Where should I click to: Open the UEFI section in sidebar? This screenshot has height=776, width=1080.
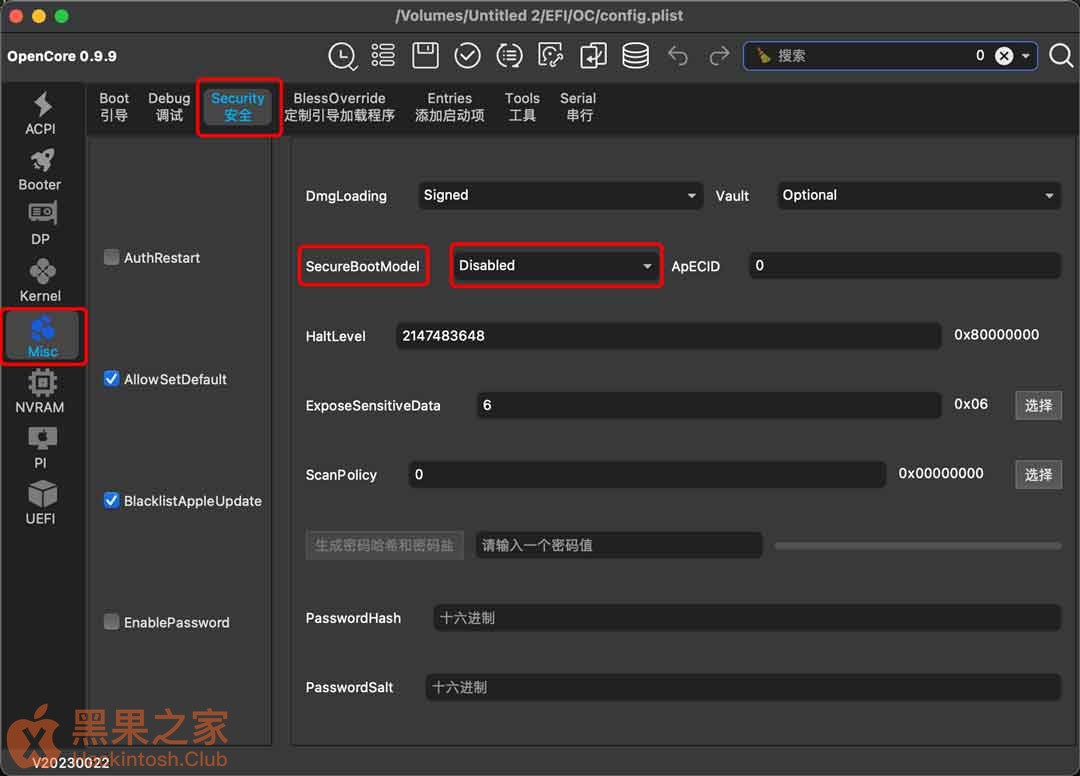[x=41, y=503]
